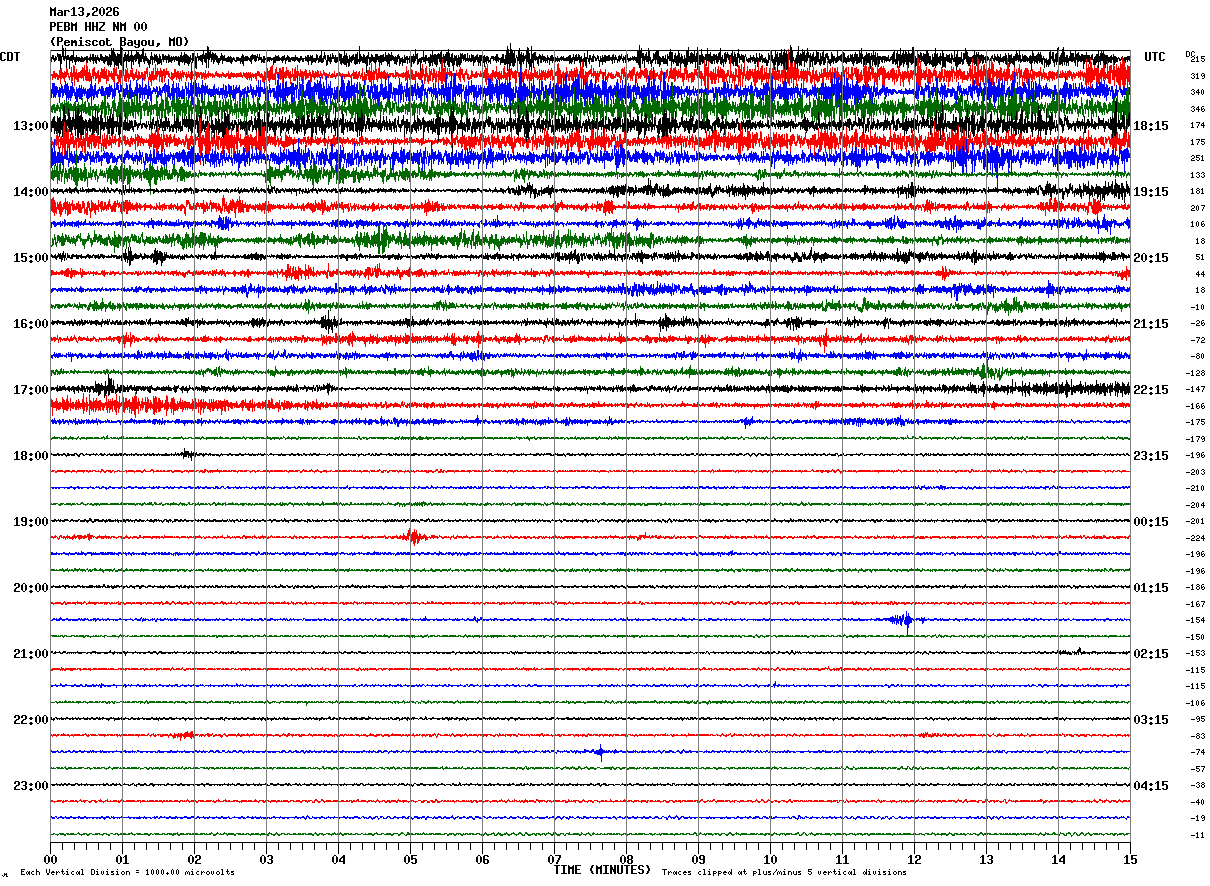
Task: Click minute tick label 02 on time axis
Action: 194,859
